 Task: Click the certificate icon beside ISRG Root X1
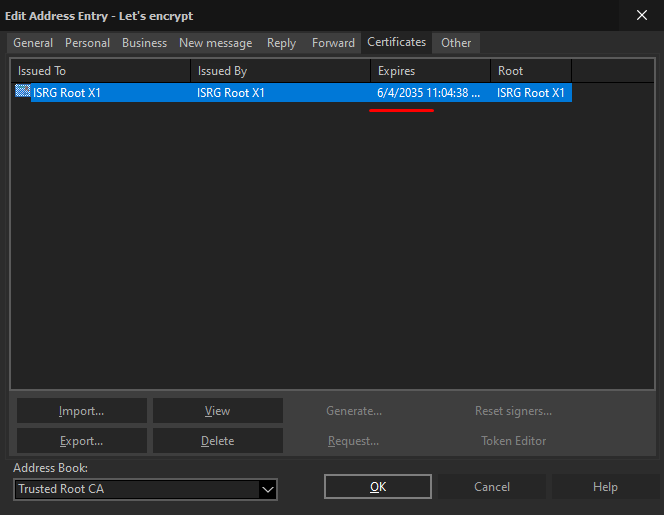tap(22, 91)
